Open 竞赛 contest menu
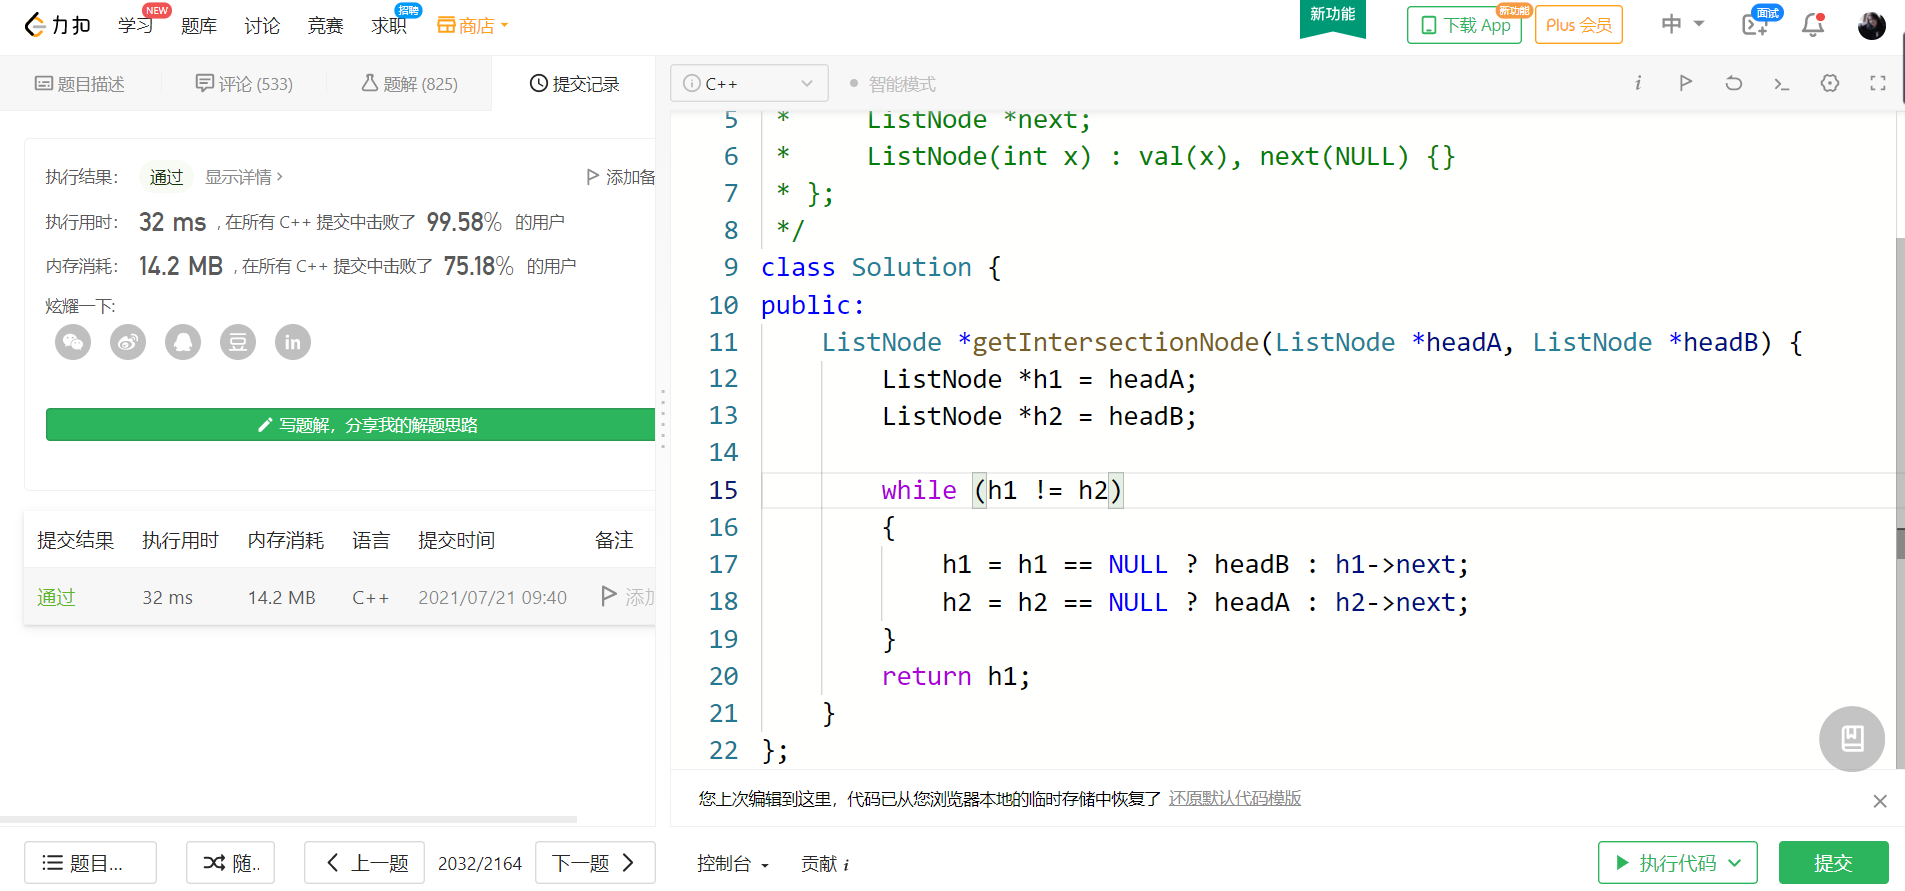The image size is (1905, 891). (325, 25)
